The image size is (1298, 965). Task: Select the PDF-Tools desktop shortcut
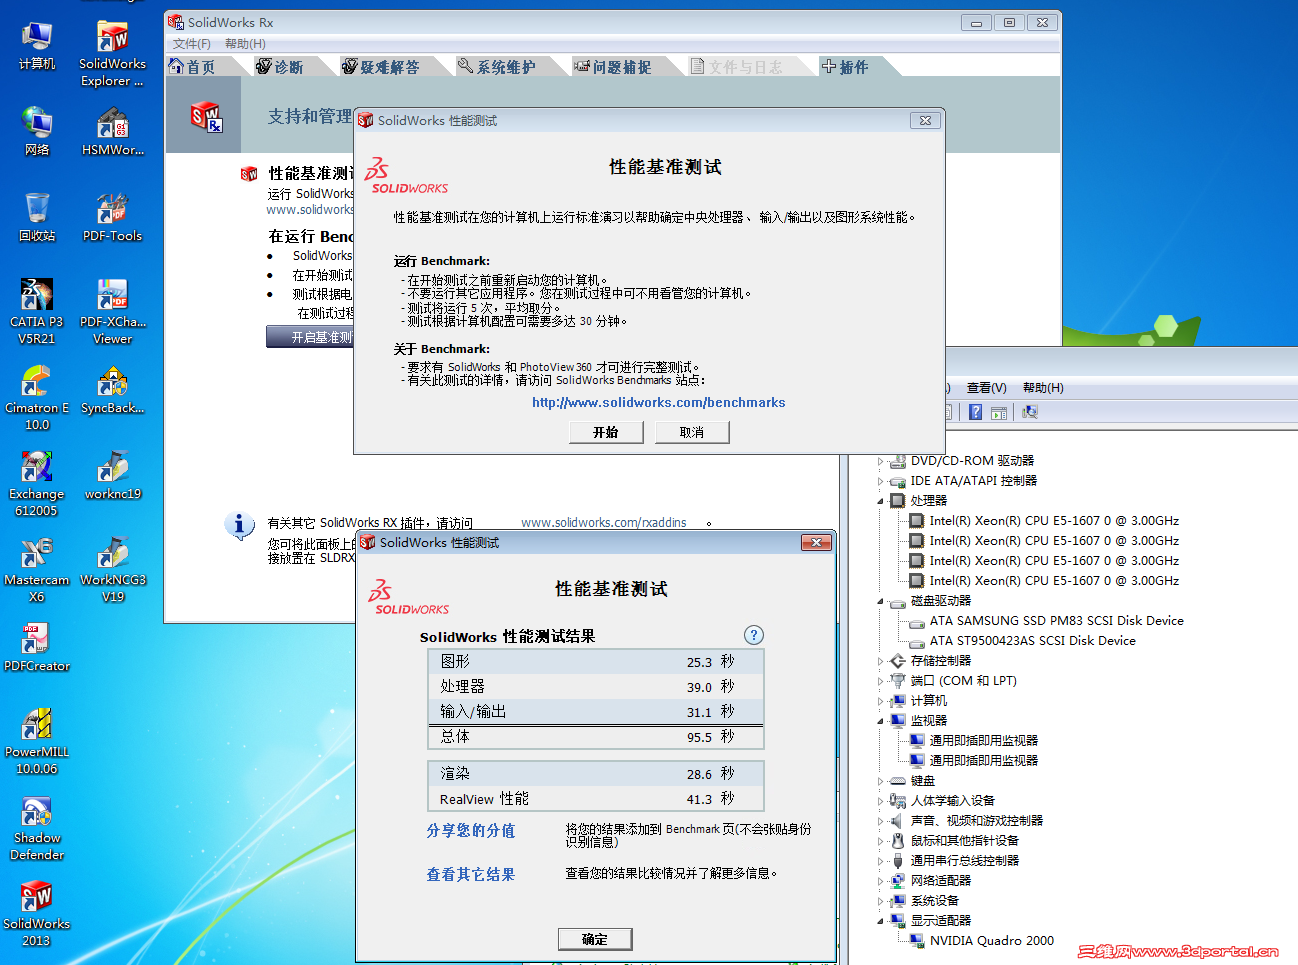tap(112, 217)
